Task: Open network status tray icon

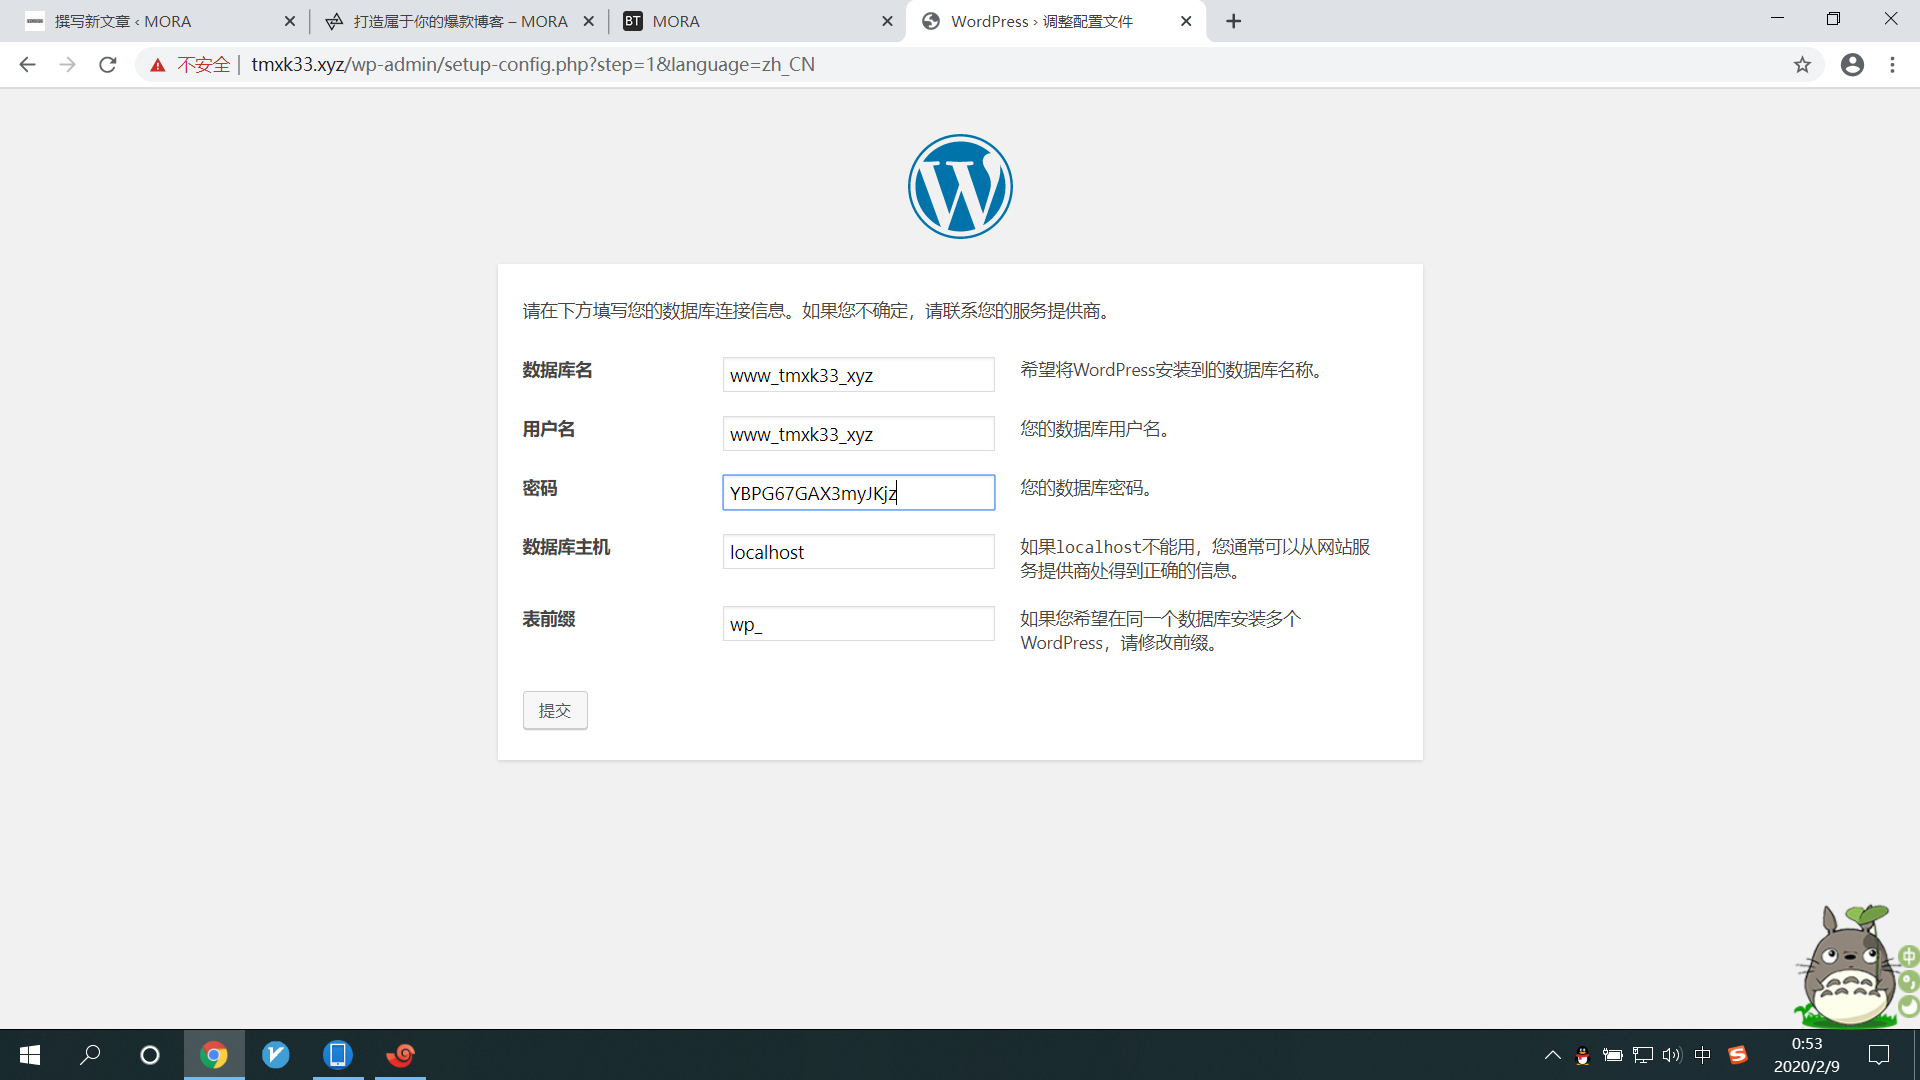Action: coord(1642,1055)
